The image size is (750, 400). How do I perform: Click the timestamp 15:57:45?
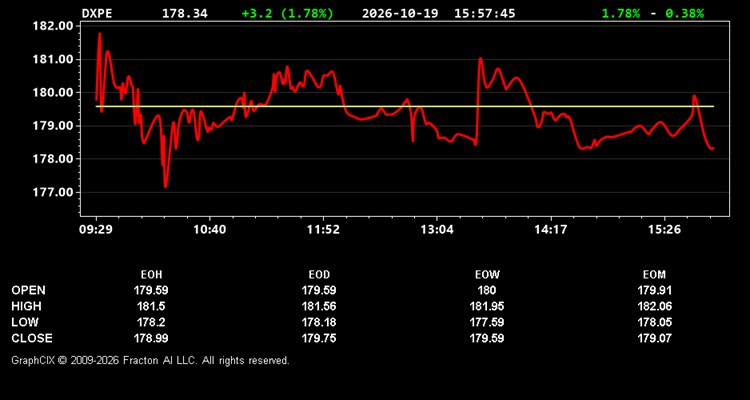[x=485, y=13]
